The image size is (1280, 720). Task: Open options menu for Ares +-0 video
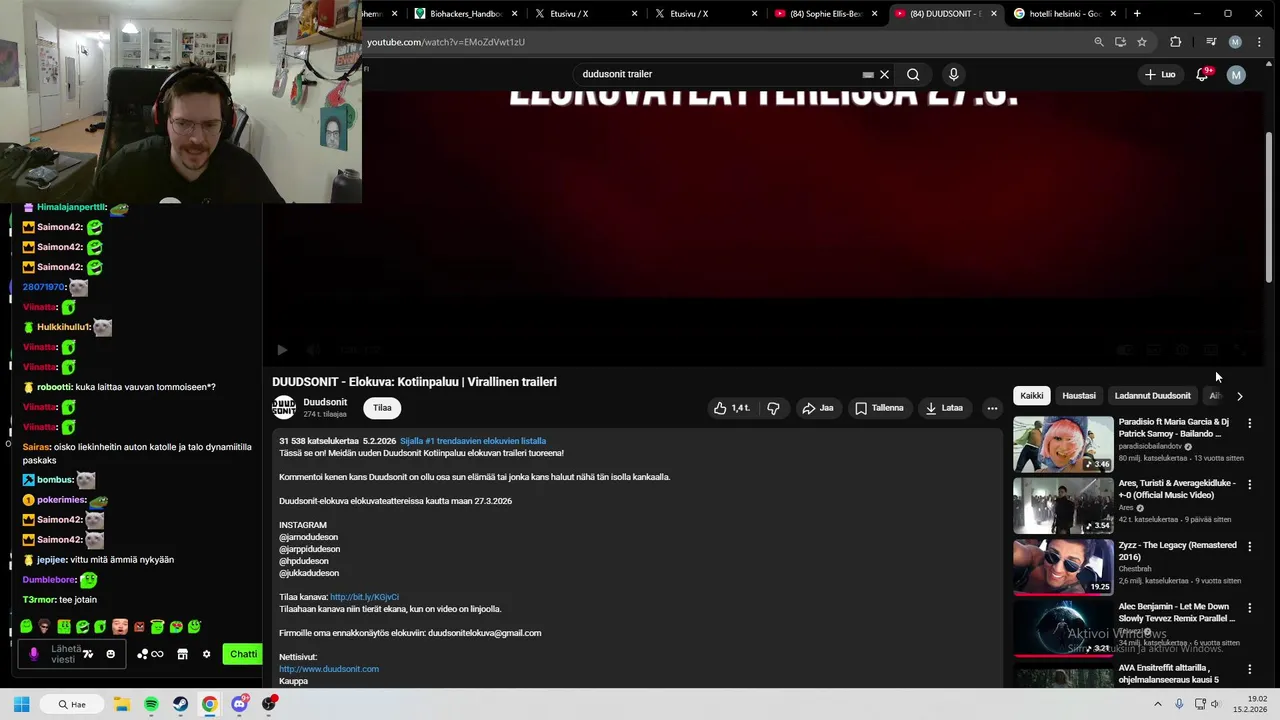tap(1249, 484)
